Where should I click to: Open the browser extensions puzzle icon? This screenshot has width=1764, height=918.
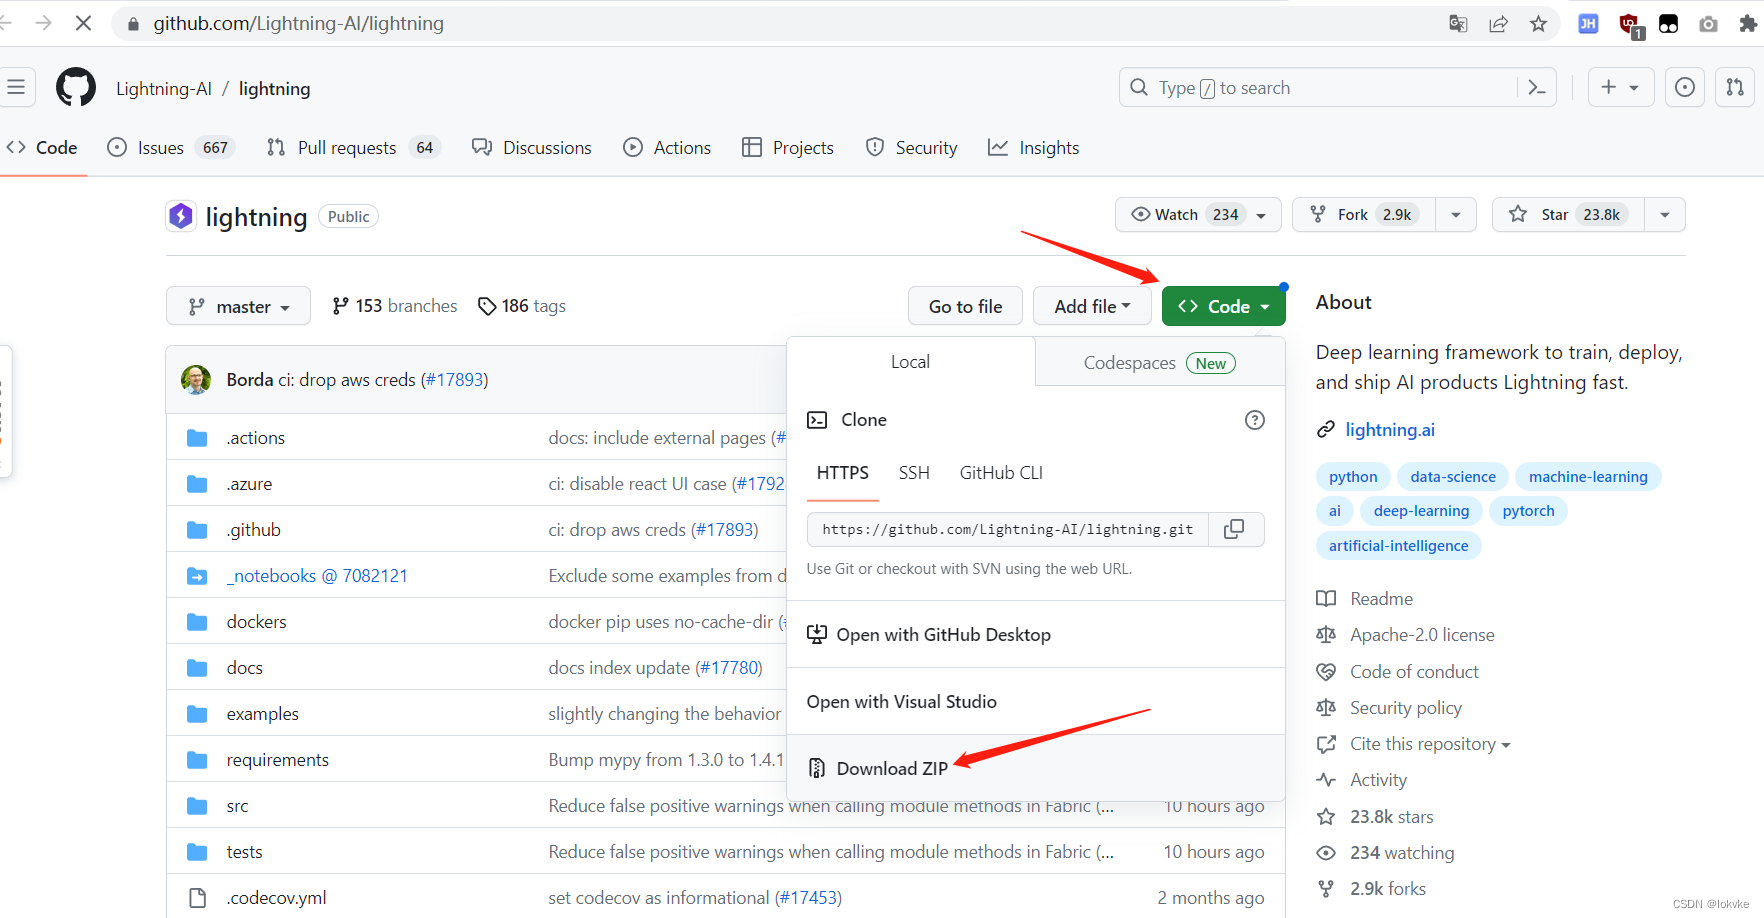(1748, 24)
